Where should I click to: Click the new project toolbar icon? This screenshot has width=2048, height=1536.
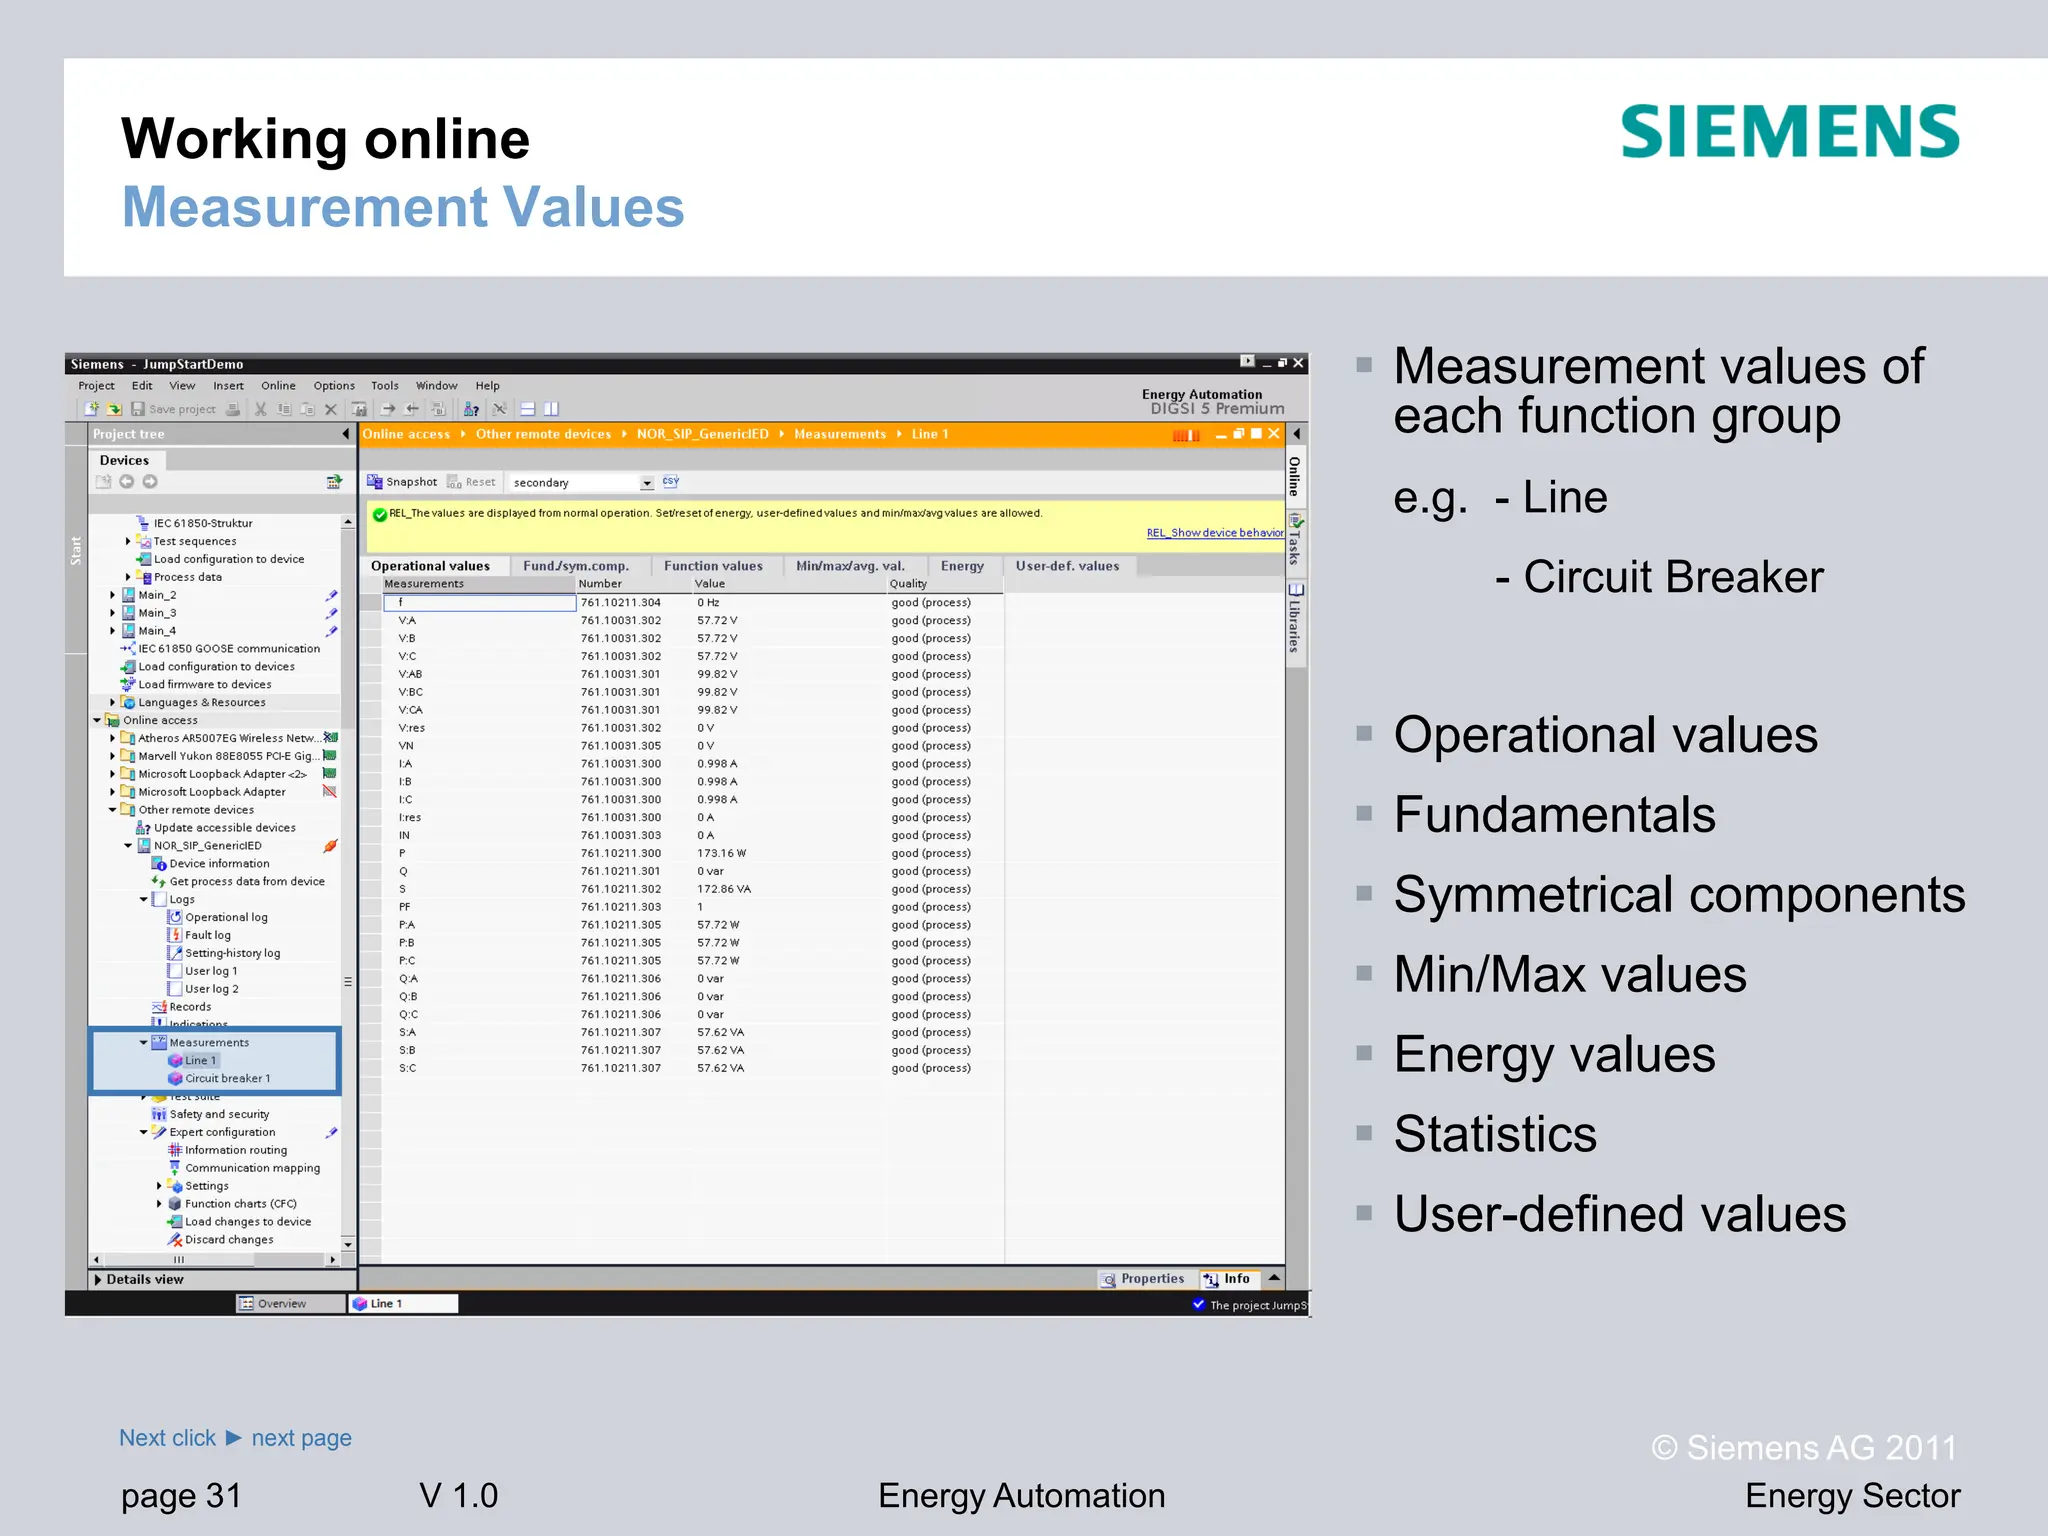91,409
